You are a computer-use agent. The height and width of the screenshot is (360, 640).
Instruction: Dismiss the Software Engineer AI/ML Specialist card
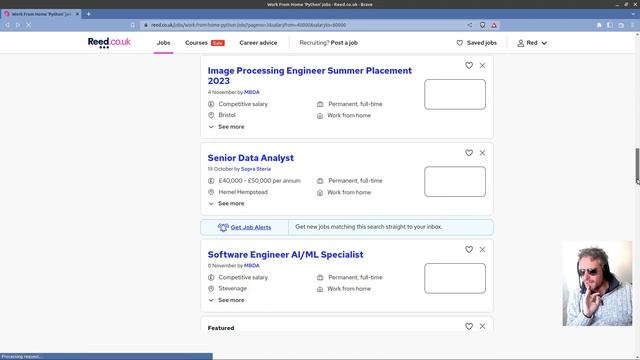482,249
